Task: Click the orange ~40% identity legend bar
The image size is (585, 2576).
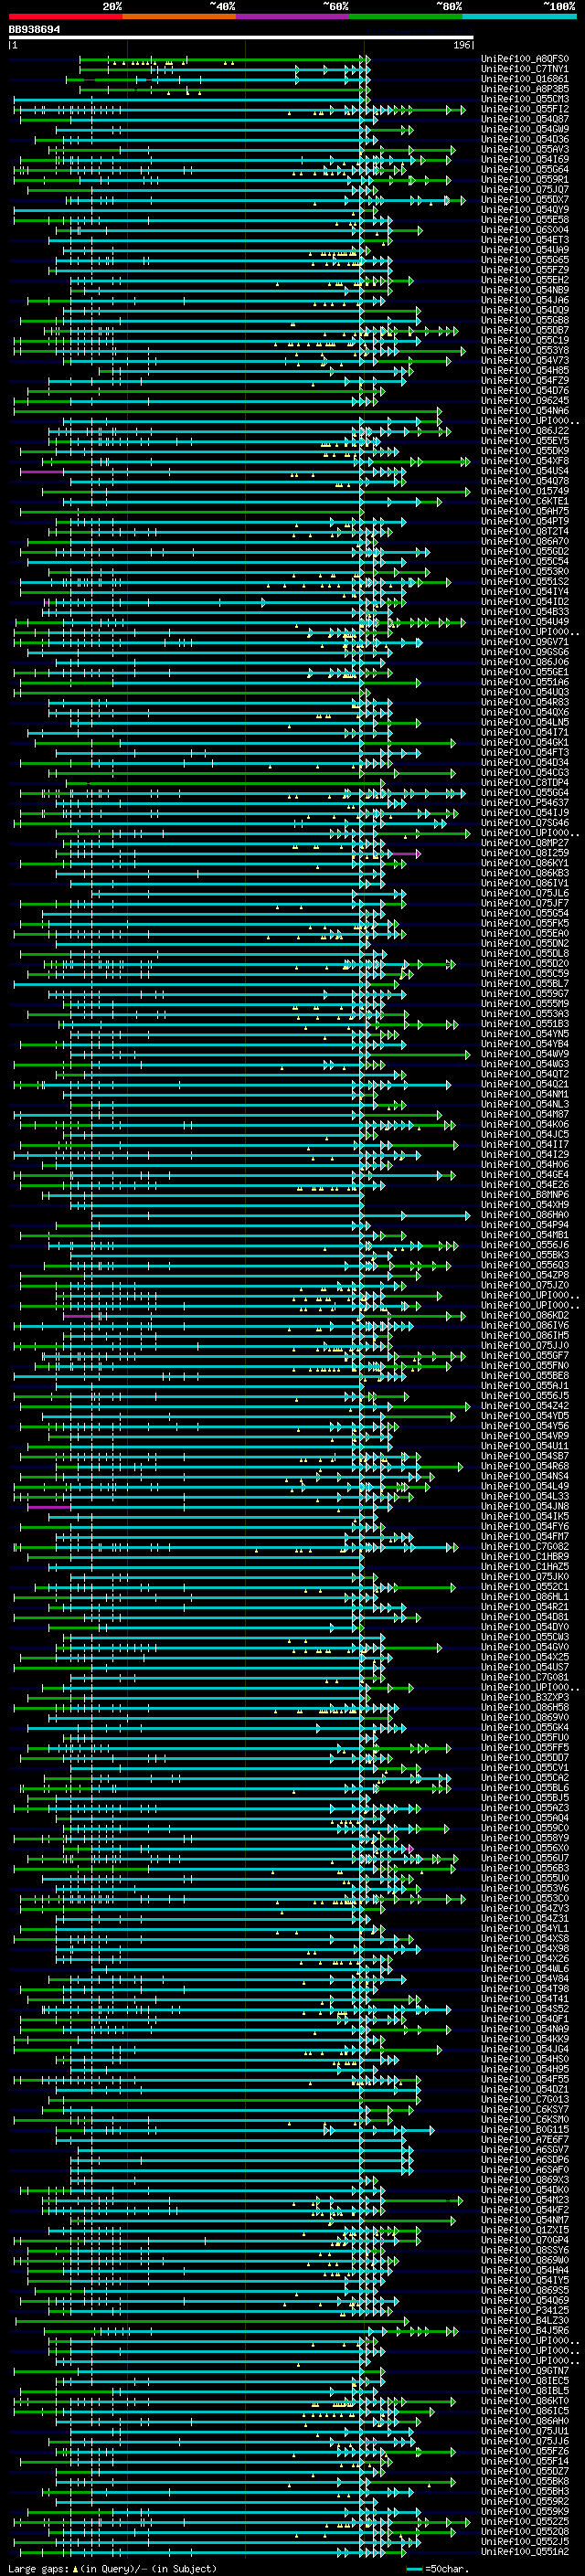Action: [179, 17]
